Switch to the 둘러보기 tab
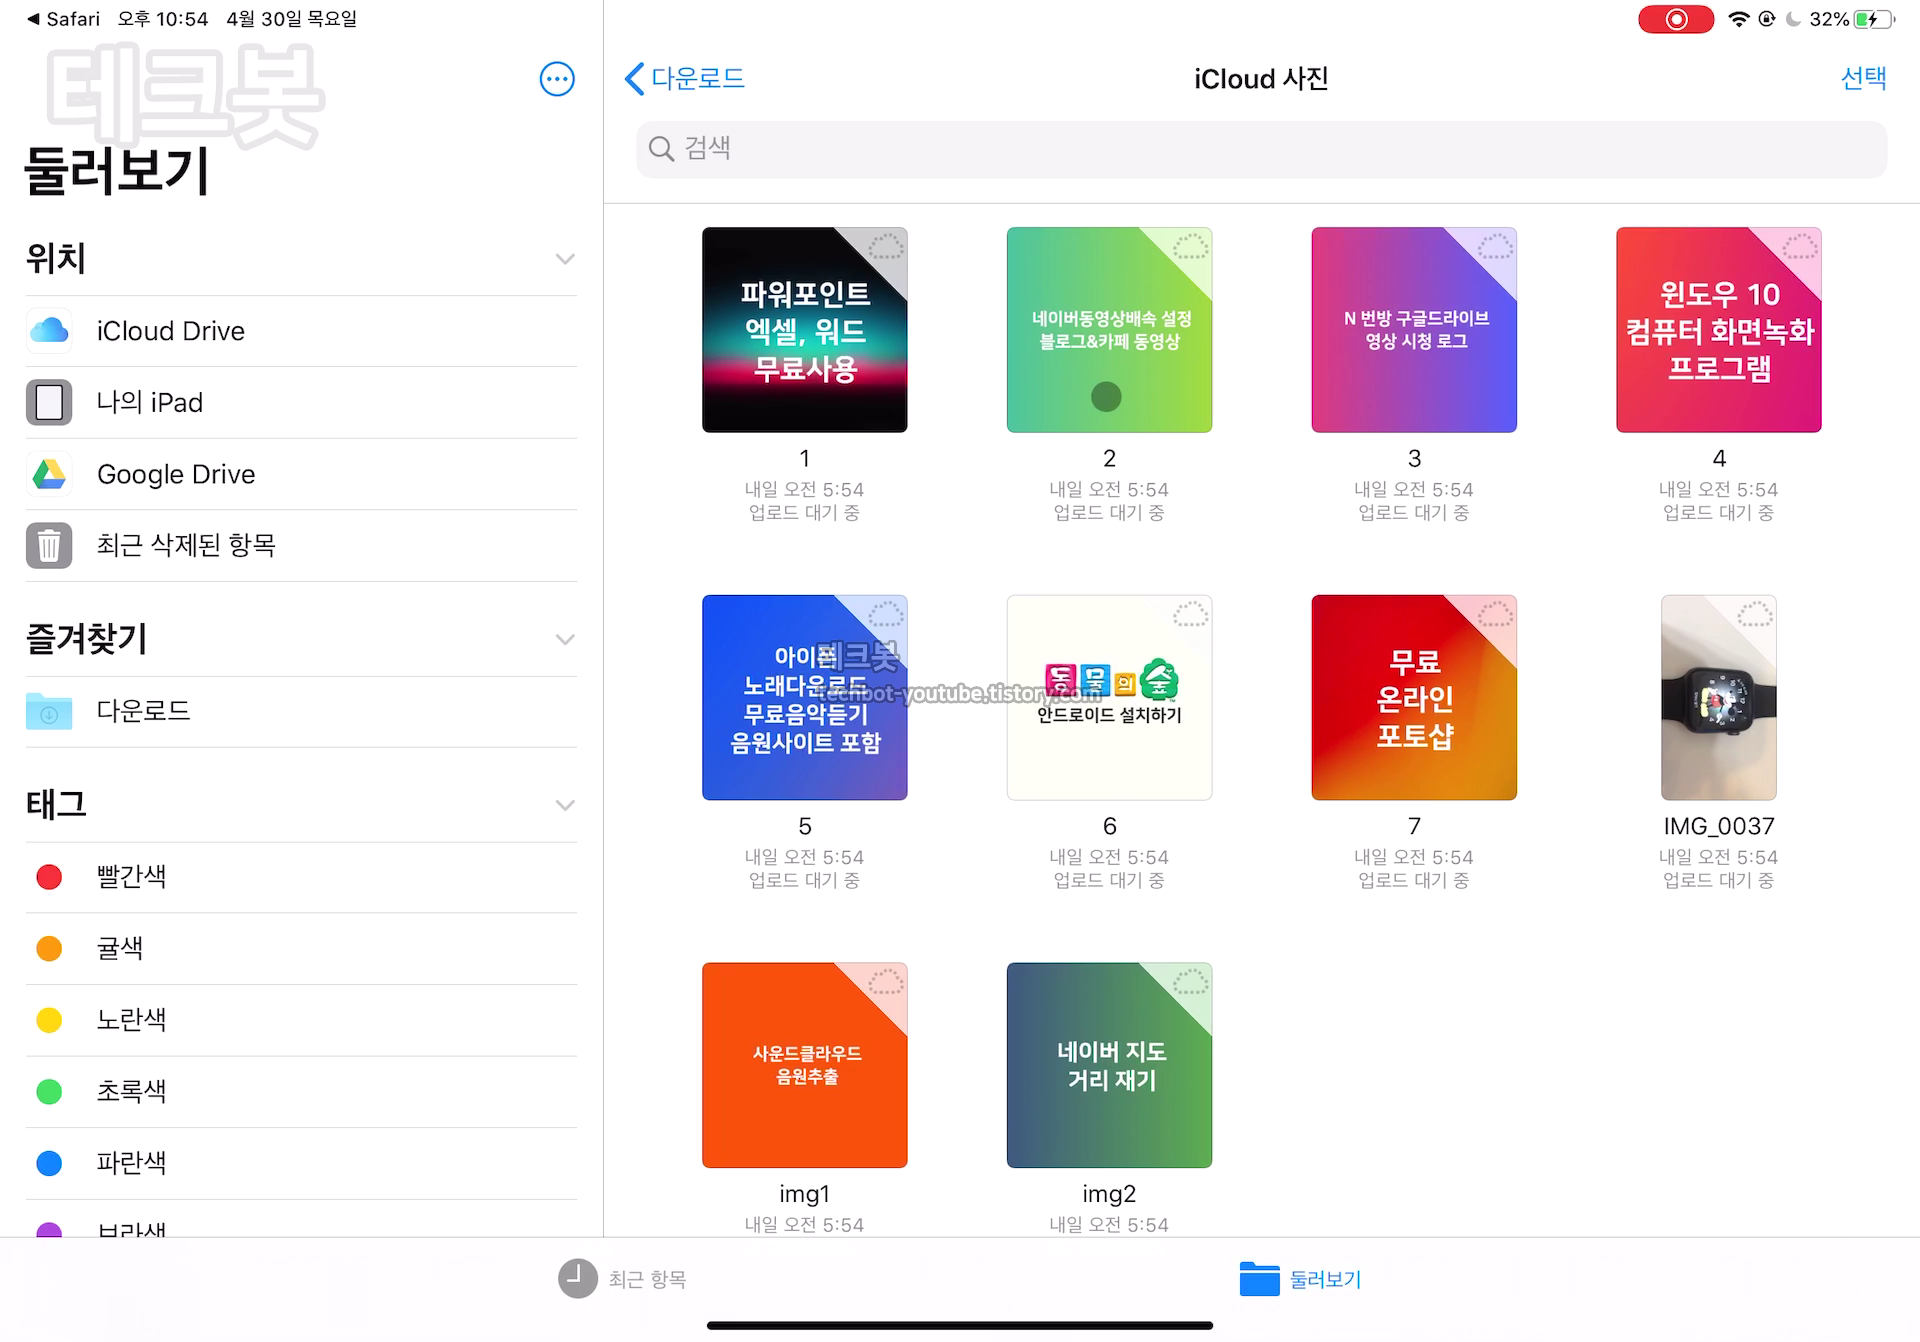 tap(1300, 1279)
